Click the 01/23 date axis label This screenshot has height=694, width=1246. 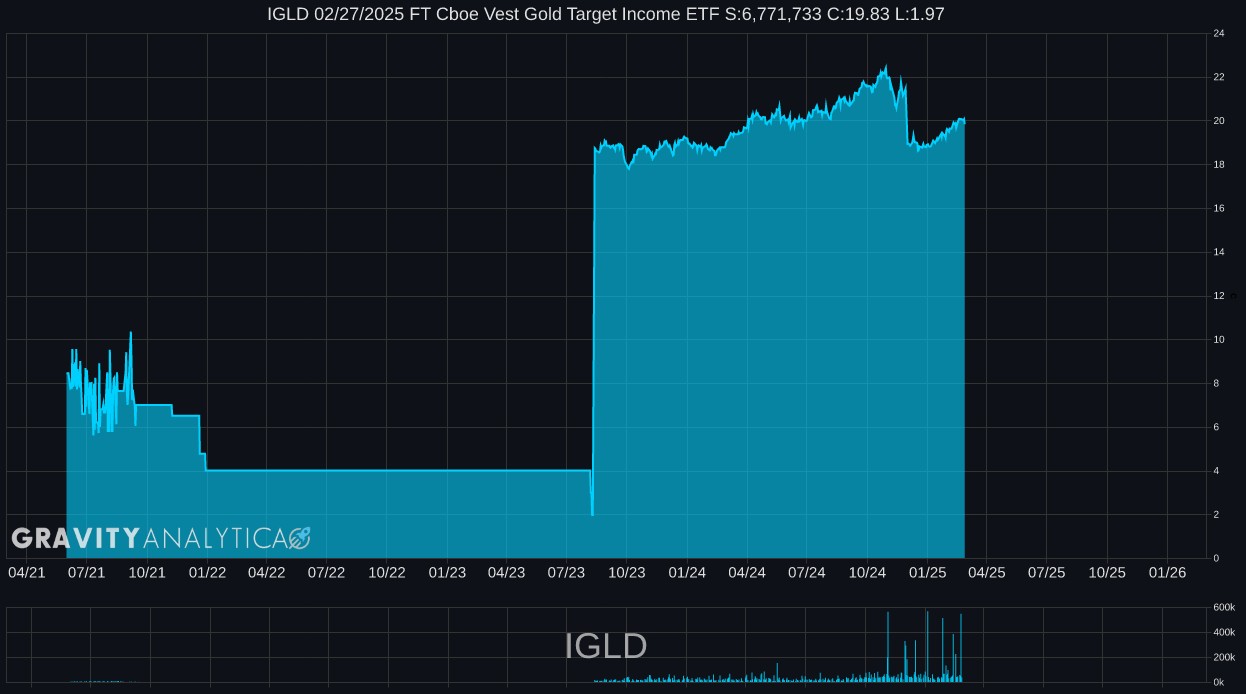(x=447, y=573)
